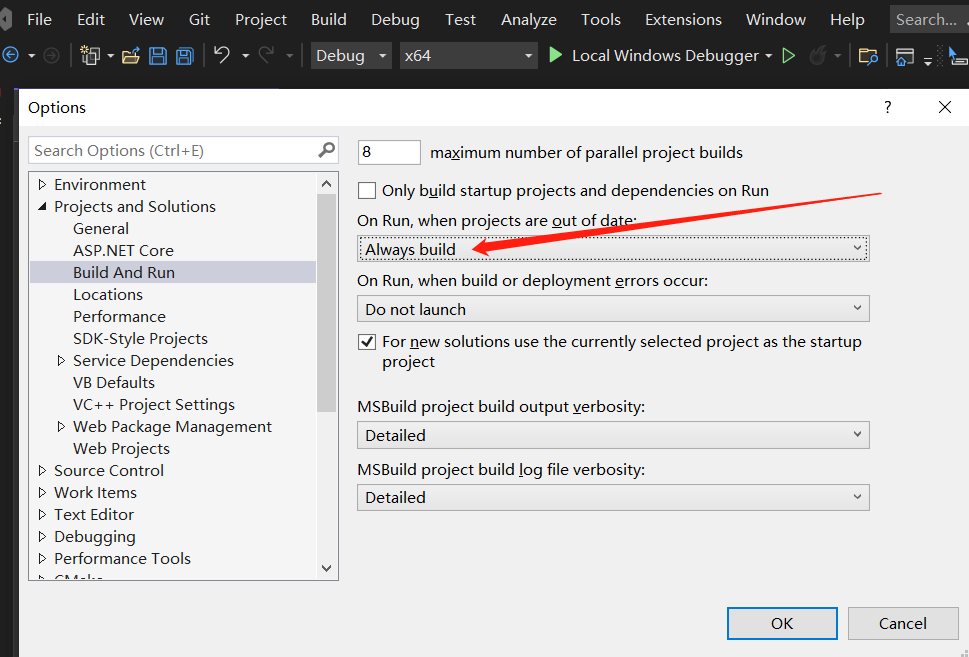This screenshot has width=969, height=657.
Task: Click the Navigate Backward arrow icon
Action: tap(13, 55)
